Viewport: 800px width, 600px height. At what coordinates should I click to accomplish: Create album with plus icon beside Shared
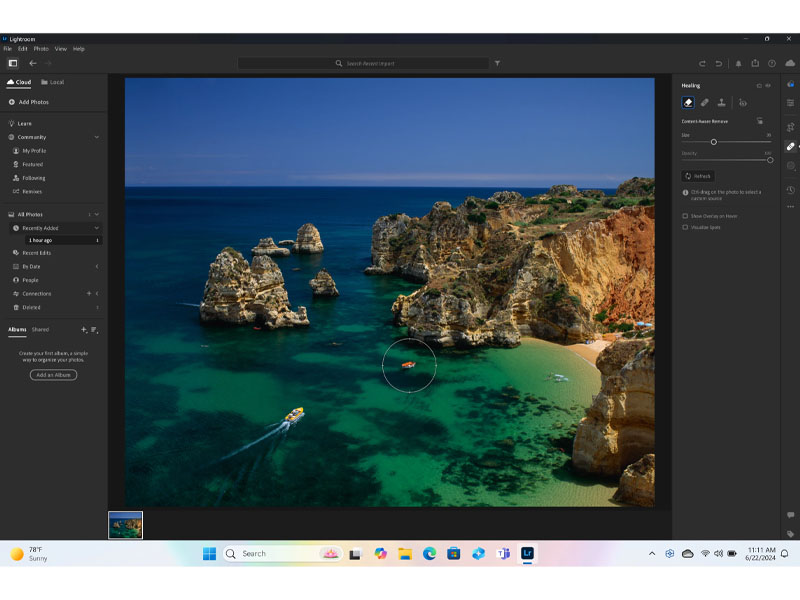(x=84, y=330)
